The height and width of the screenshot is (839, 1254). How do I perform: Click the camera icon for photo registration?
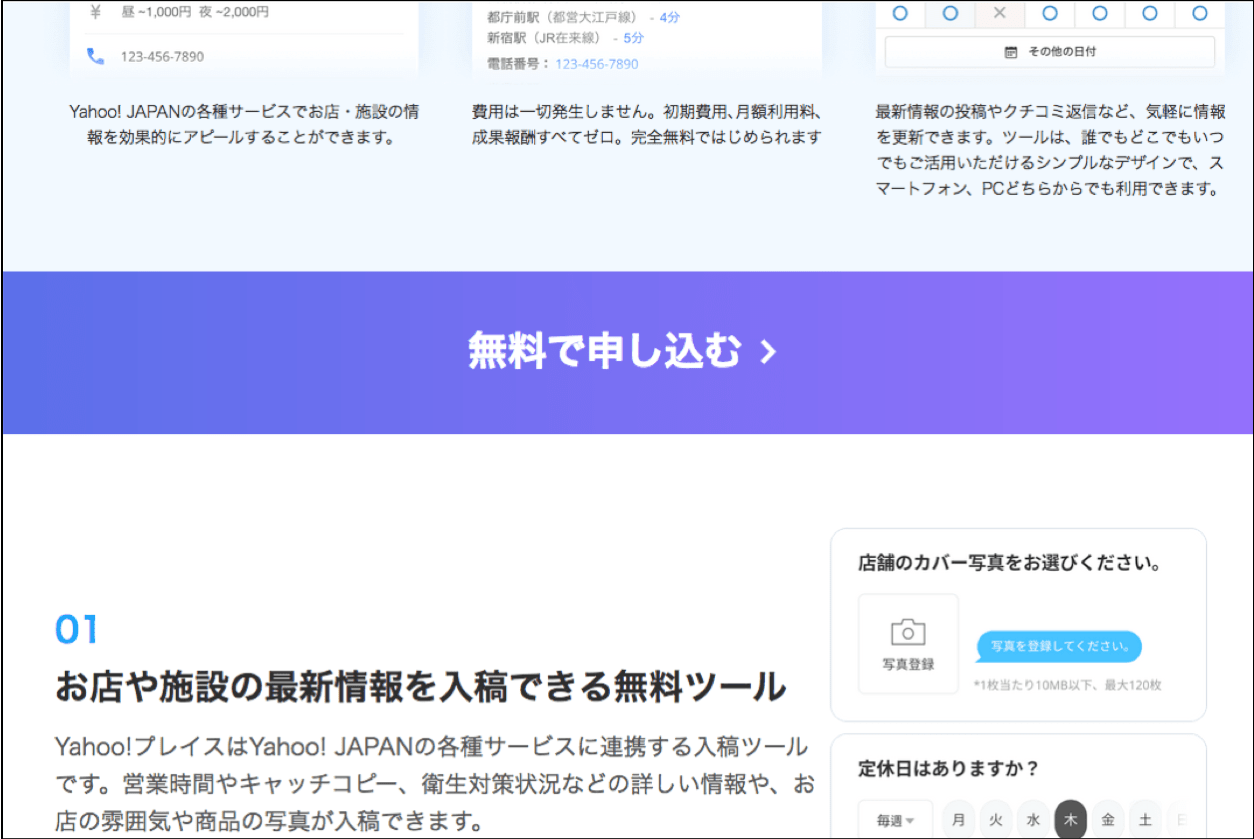(x=908, y=632)
